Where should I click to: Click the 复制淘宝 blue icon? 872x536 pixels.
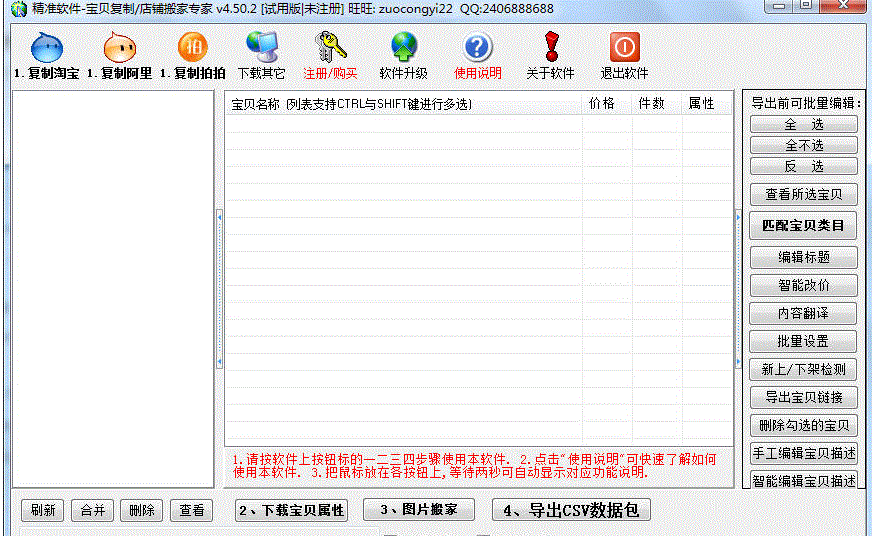click(47, 47)
